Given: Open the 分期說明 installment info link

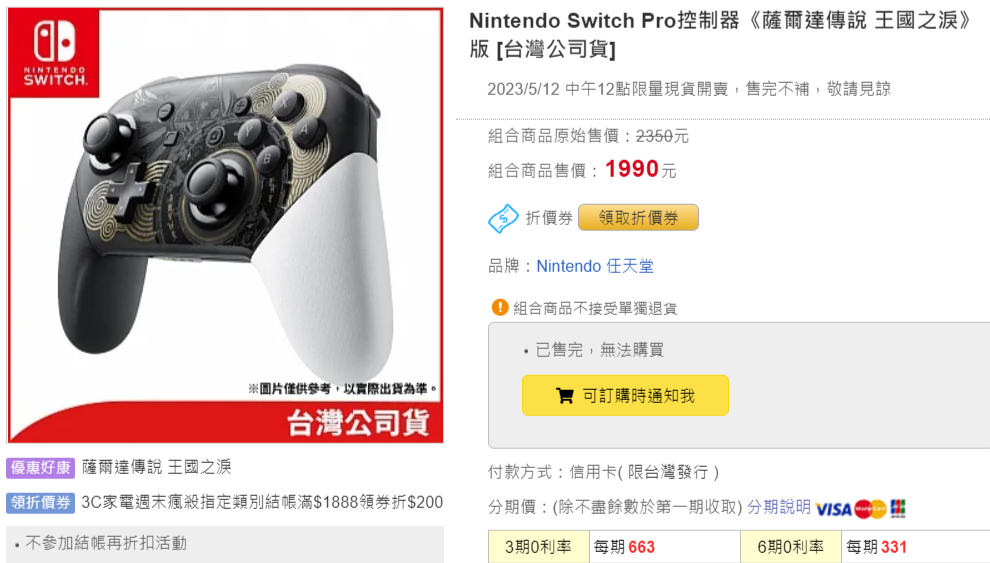Looking at the screenshot, I should (x=778, y=507).
